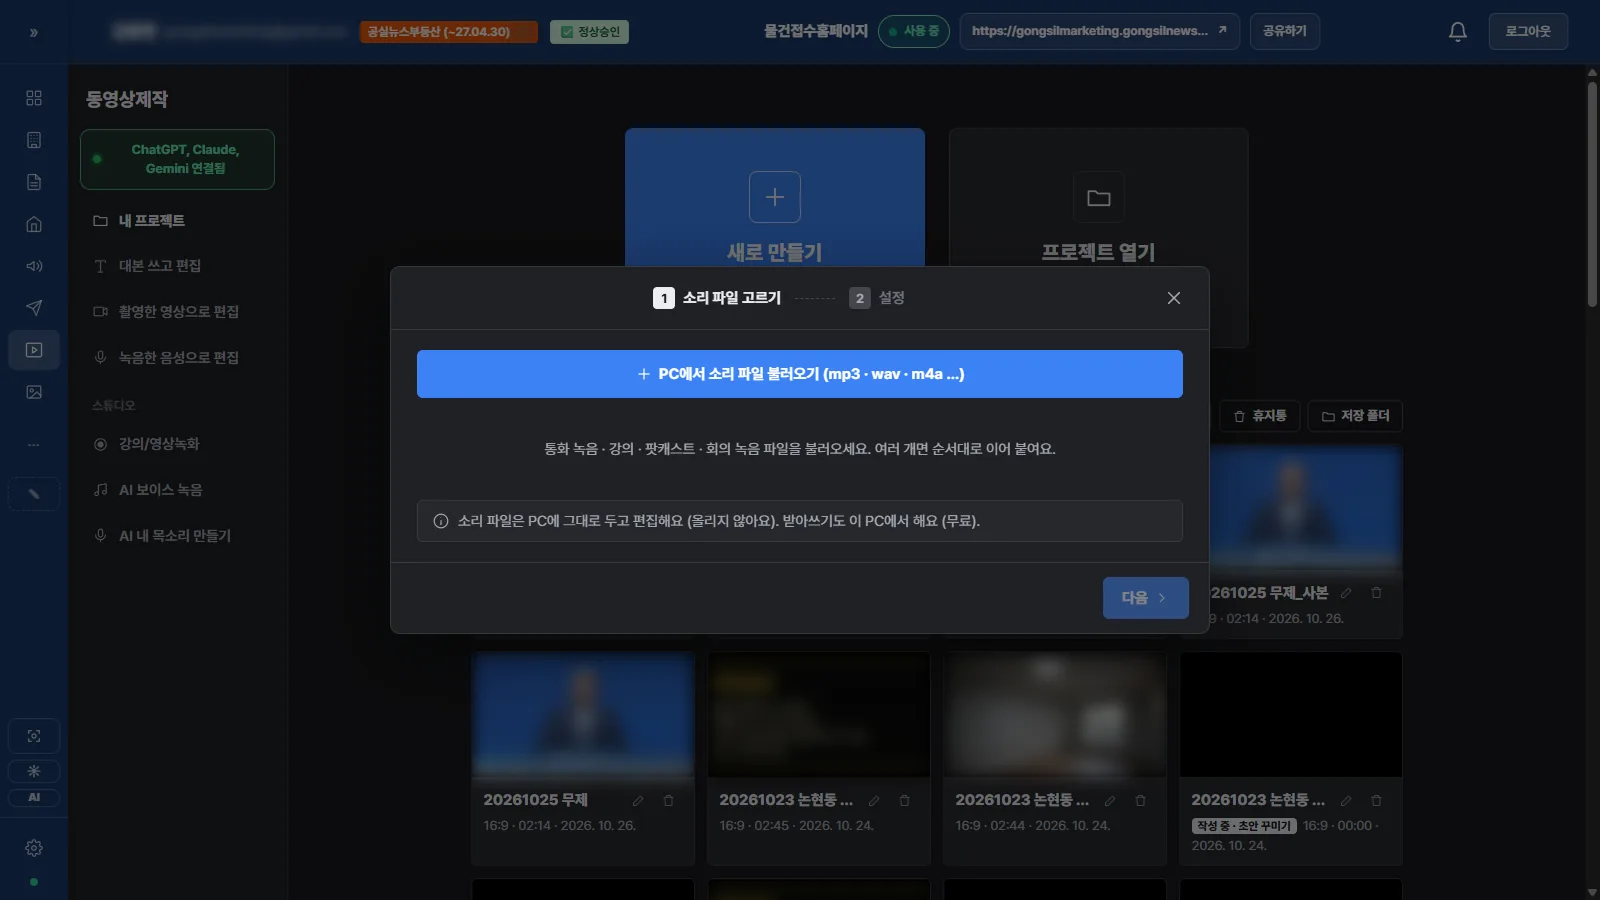Screen dimensions: 1600x900
Task: Click pencil icon on the 작성 중 논현동 project
Action: (1346, 801)
